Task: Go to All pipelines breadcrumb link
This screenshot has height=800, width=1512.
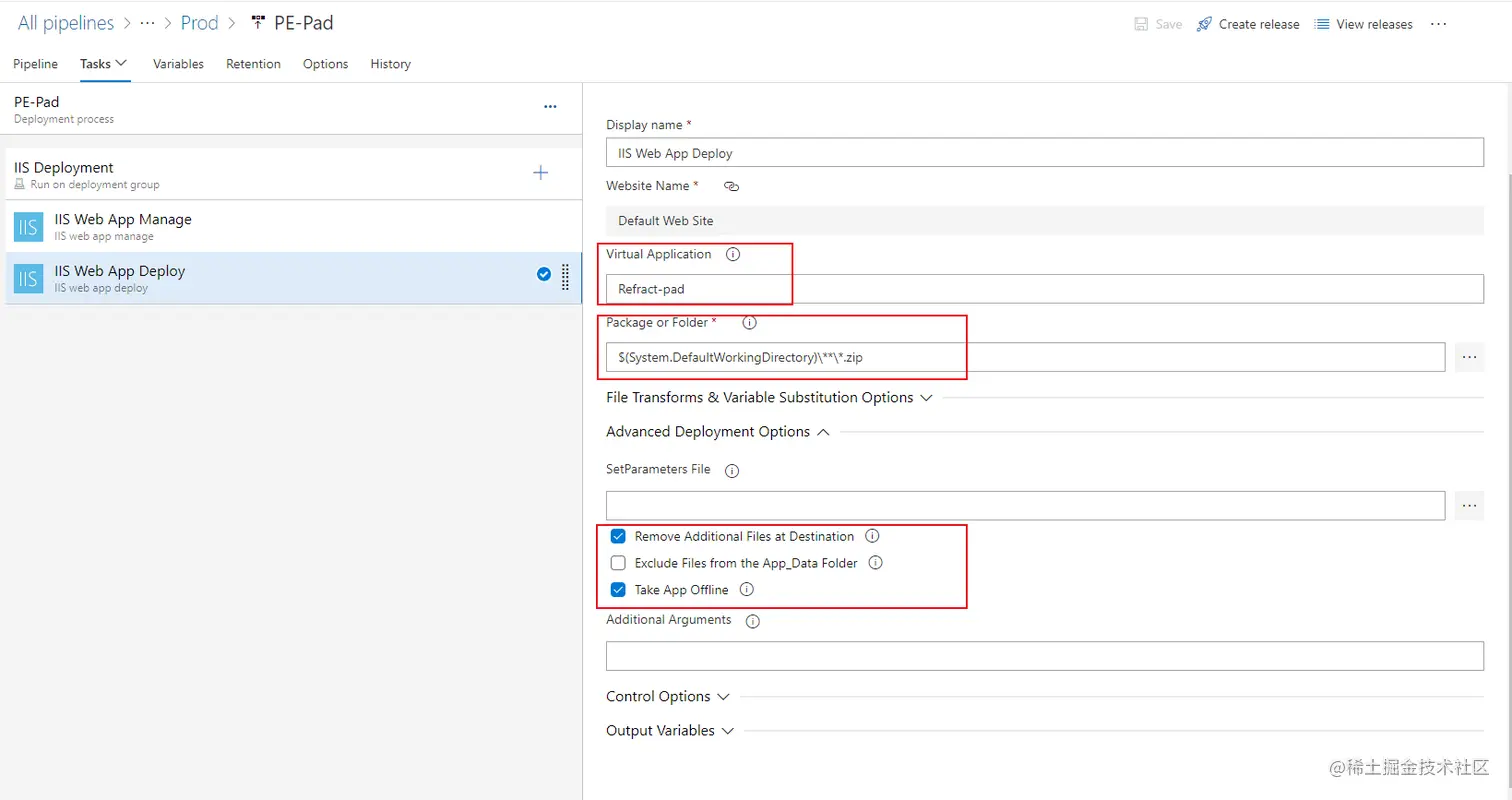Action: tap(66, 23)
